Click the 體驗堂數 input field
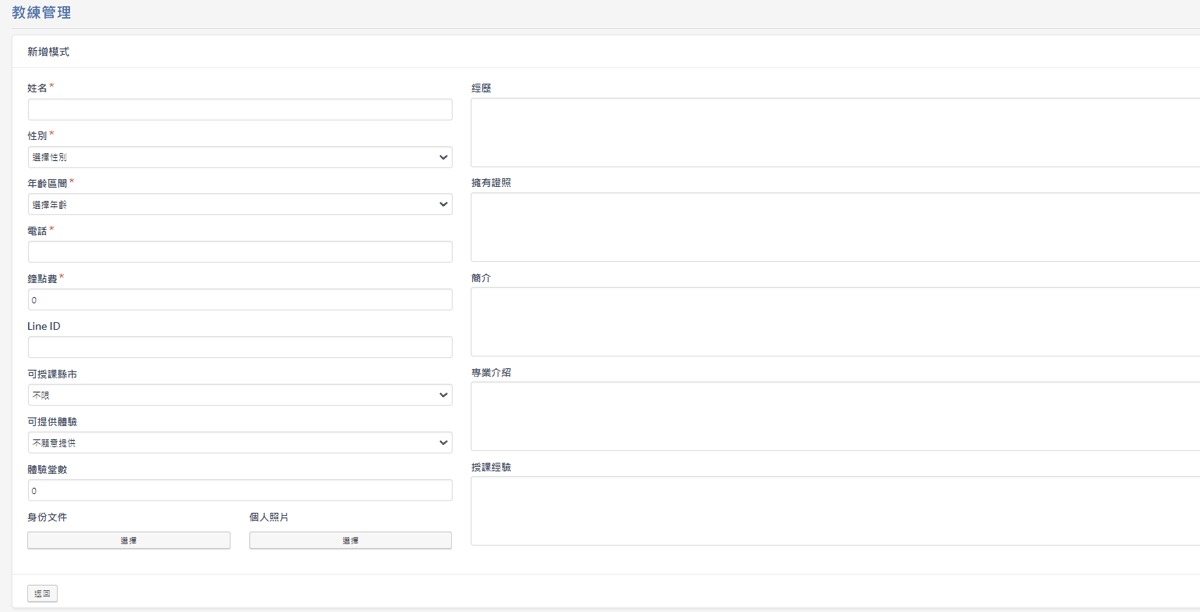Viewport: 1200px width, 612px height. [x=240, y=490]
